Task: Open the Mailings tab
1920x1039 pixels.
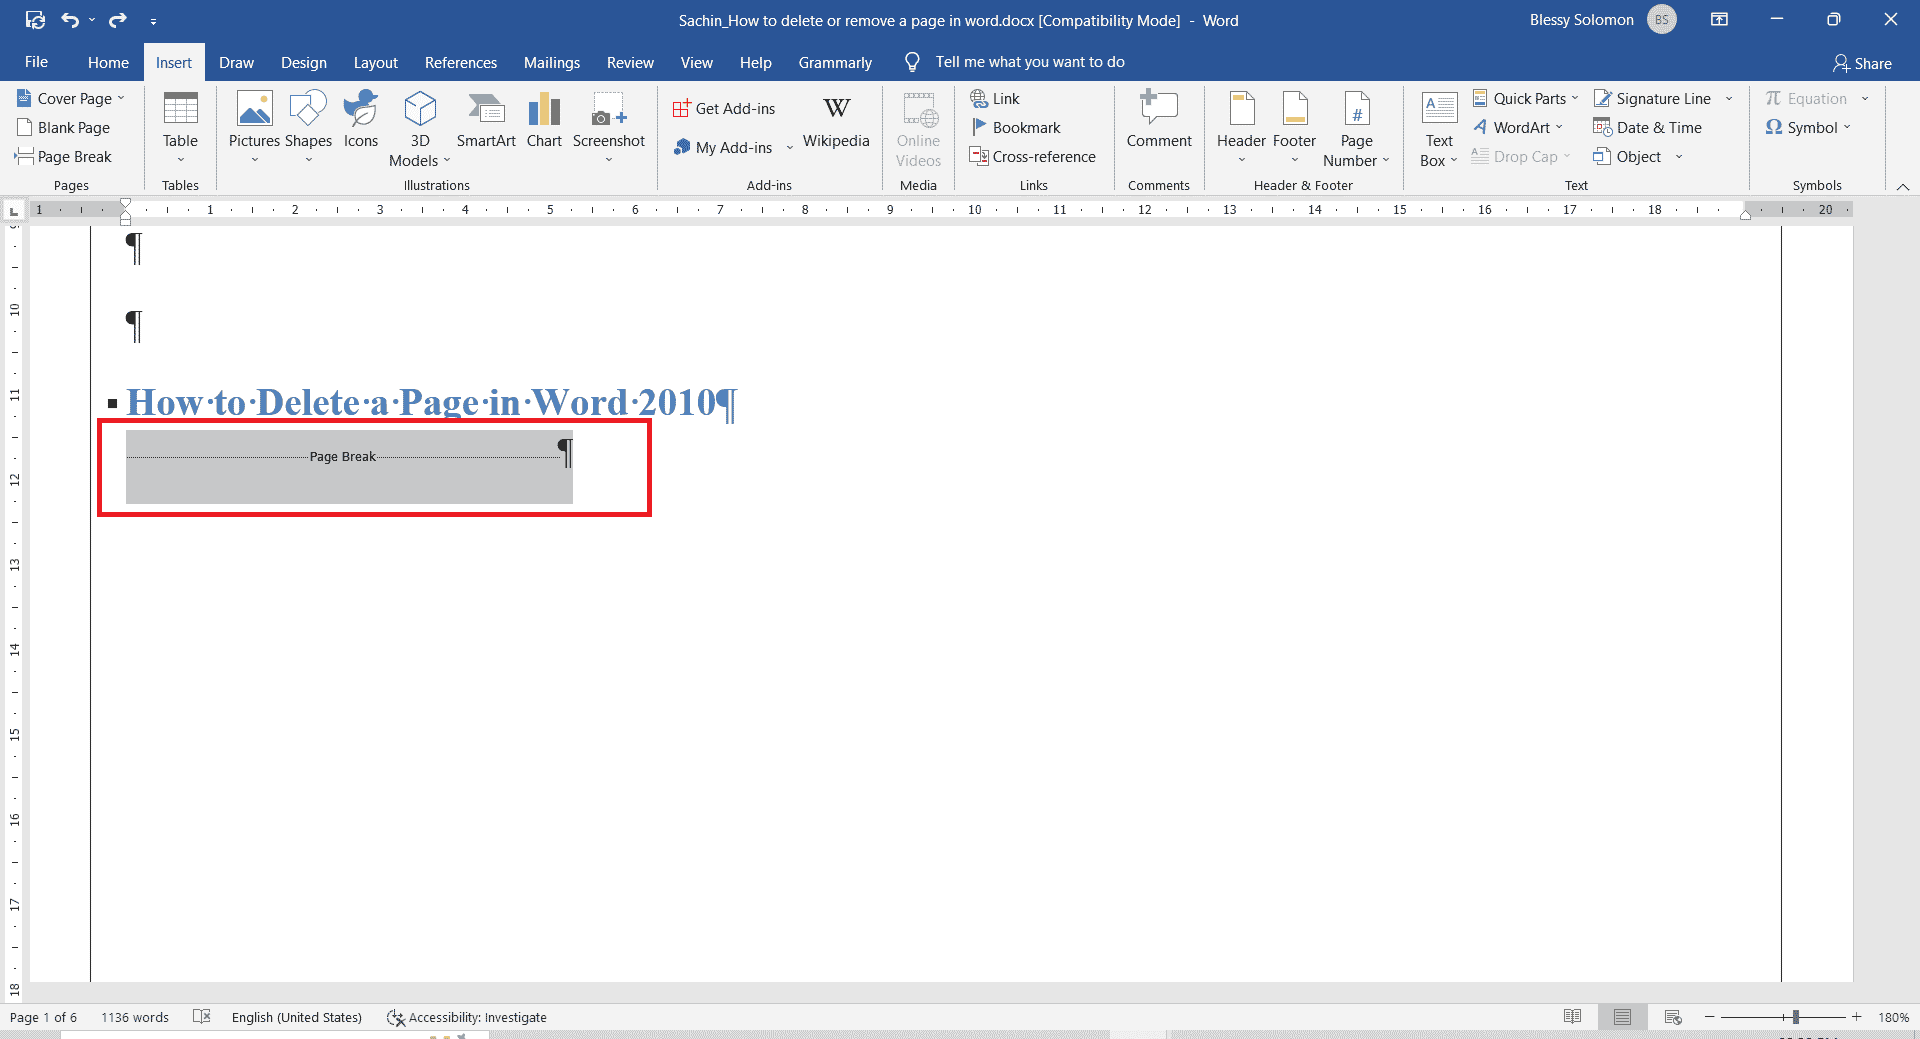Action: [x=551, y=62]
